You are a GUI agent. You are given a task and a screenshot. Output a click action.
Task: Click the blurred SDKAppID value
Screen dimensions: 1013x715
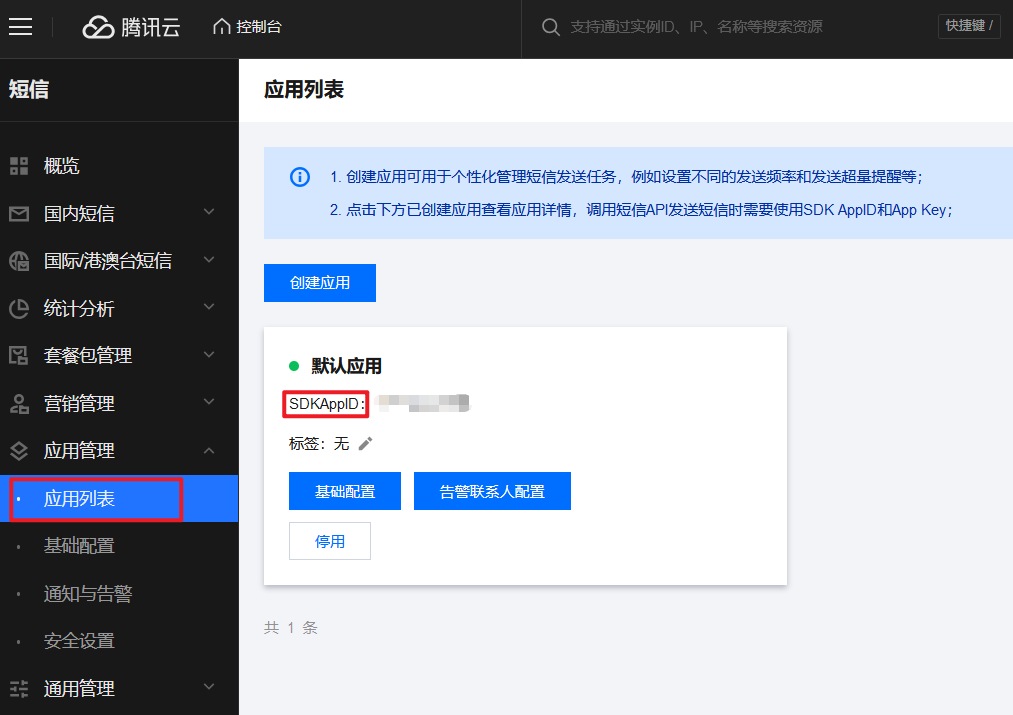click(x=424, y=404)
